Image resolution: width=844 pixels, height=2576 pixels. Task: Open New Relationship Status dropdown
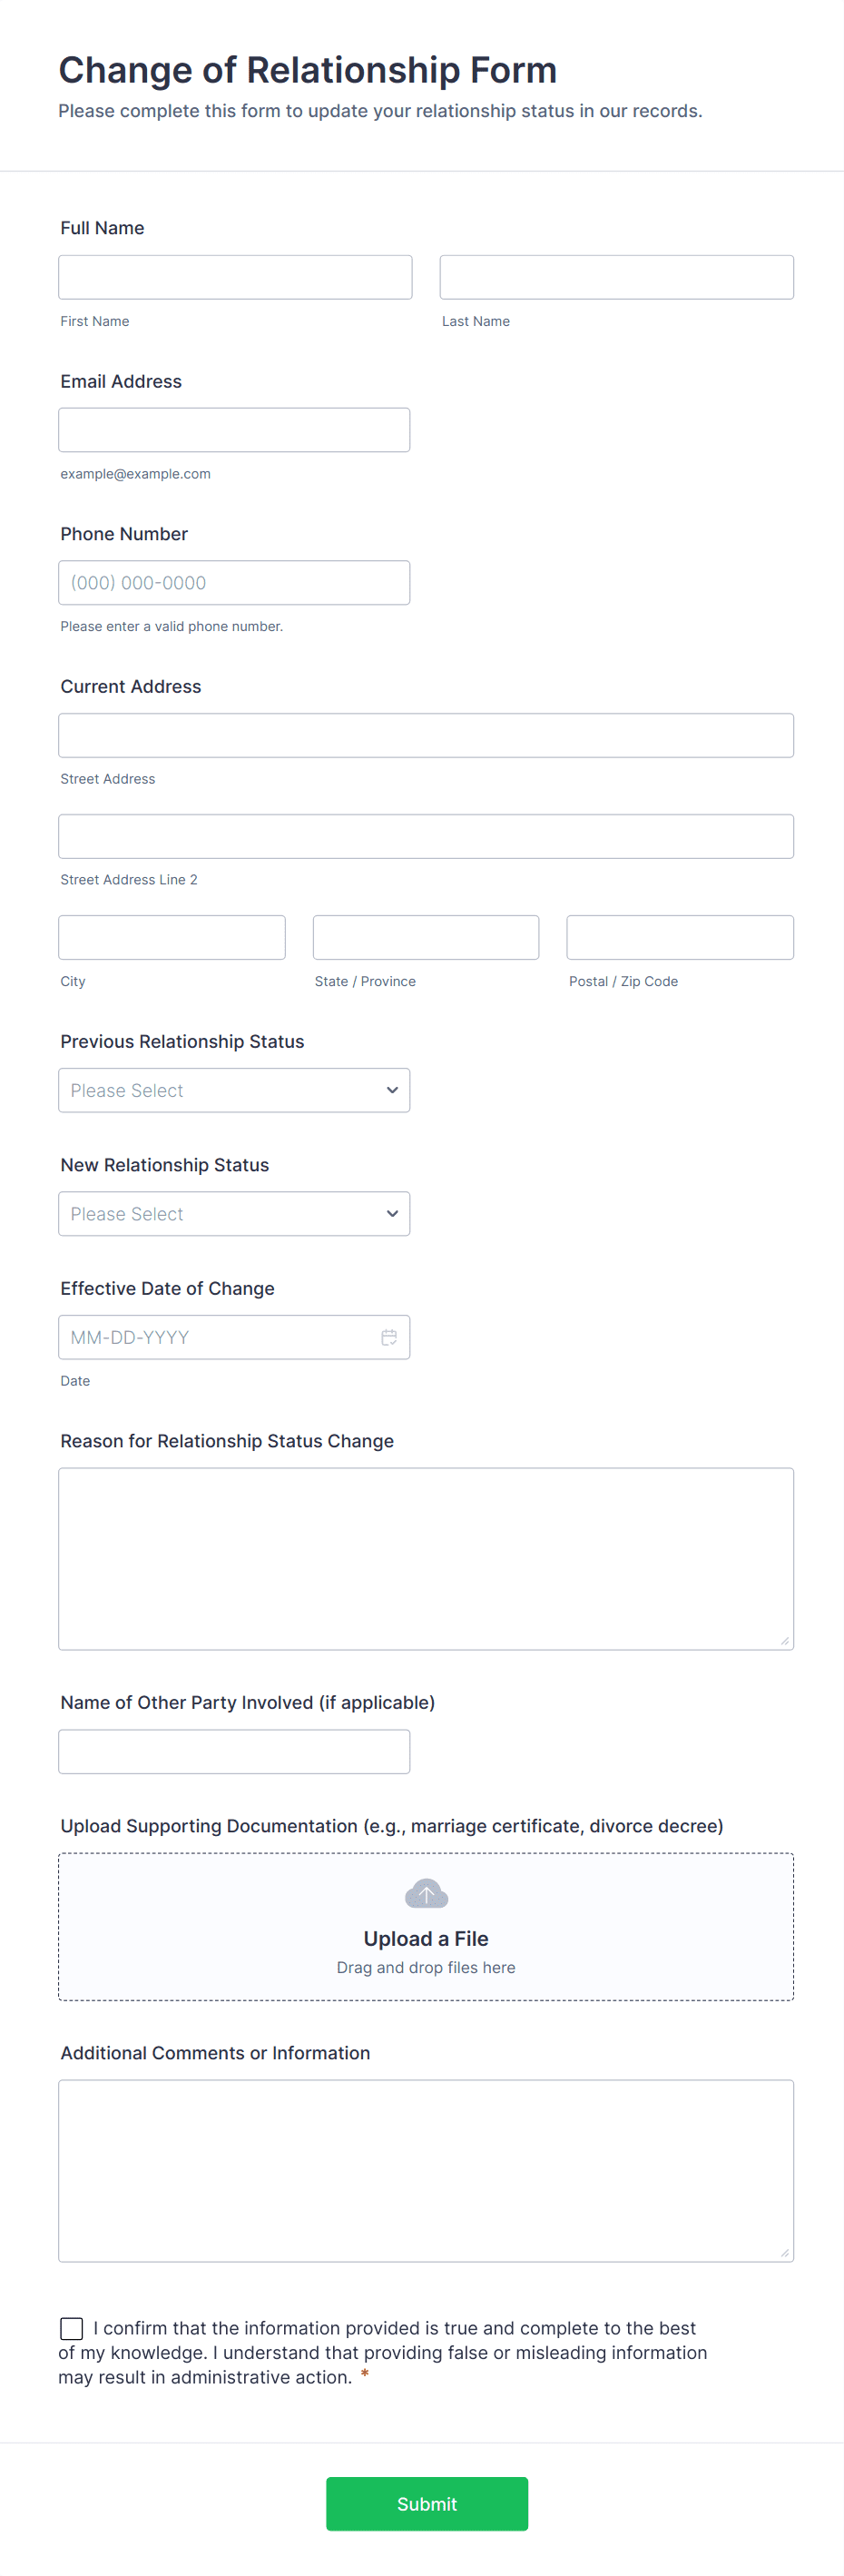click(234, 1213)
